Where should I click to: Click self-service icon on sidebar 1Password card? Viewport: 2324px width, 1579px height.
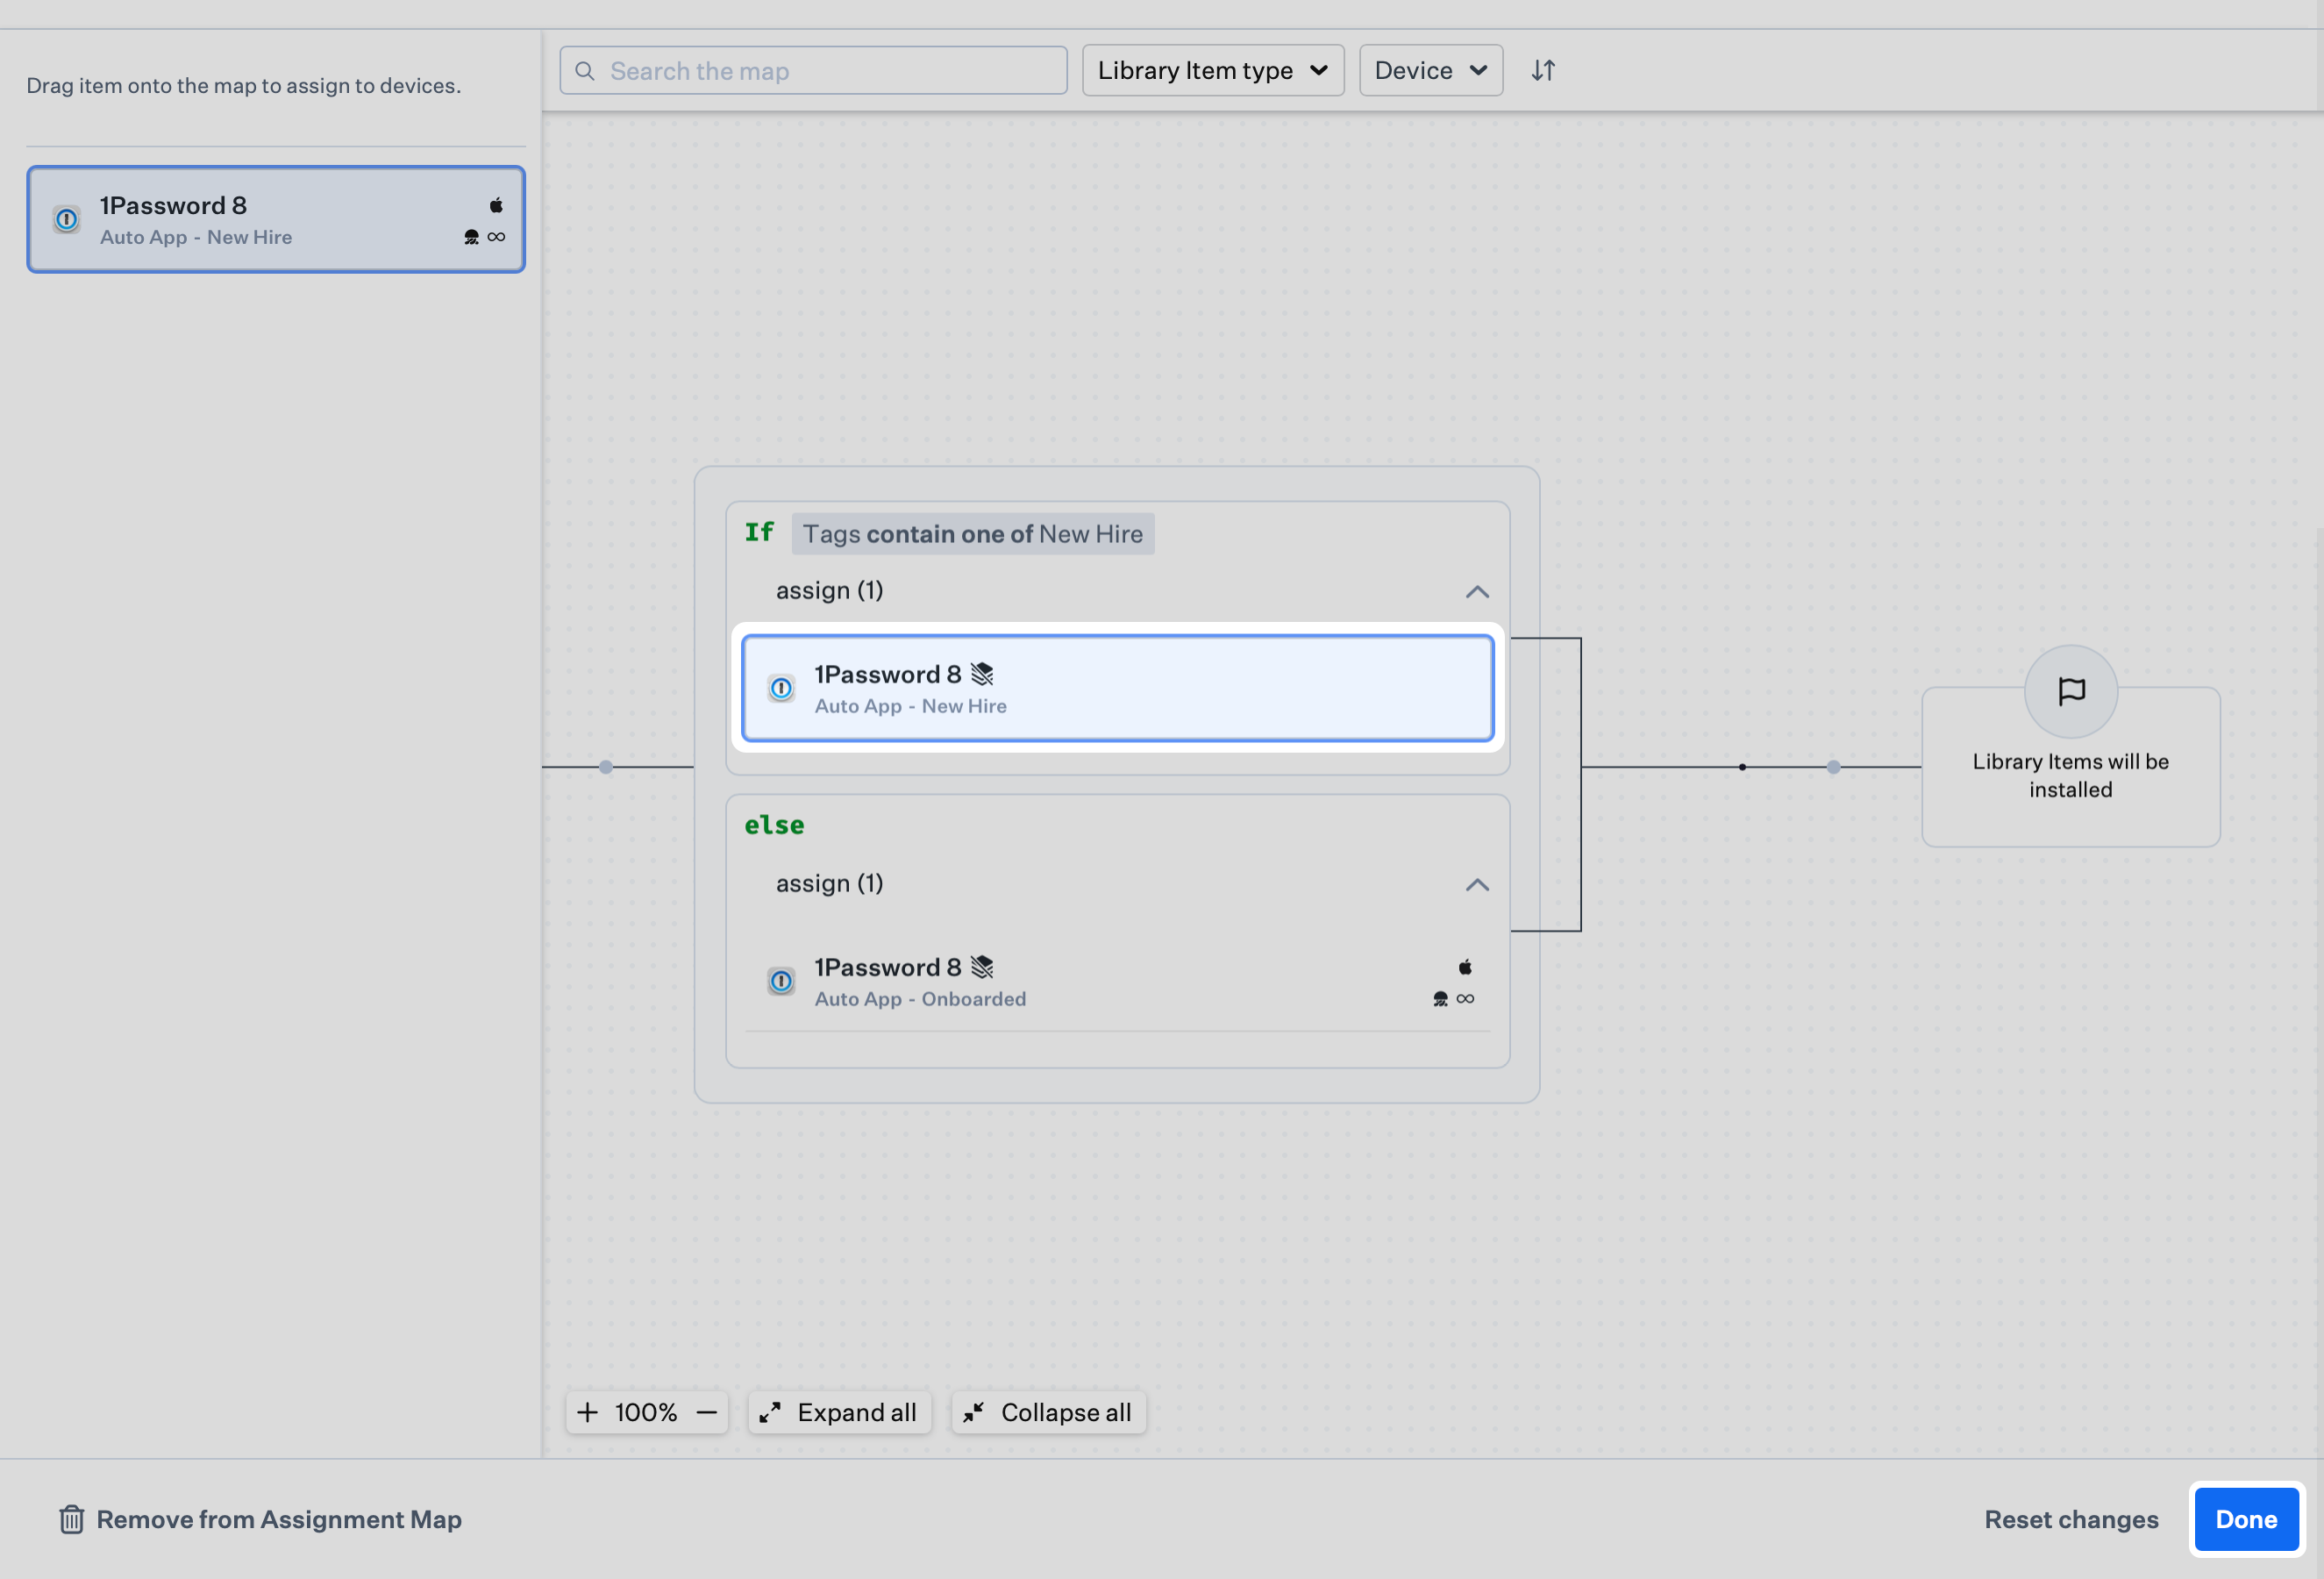(x=472, y=237)
